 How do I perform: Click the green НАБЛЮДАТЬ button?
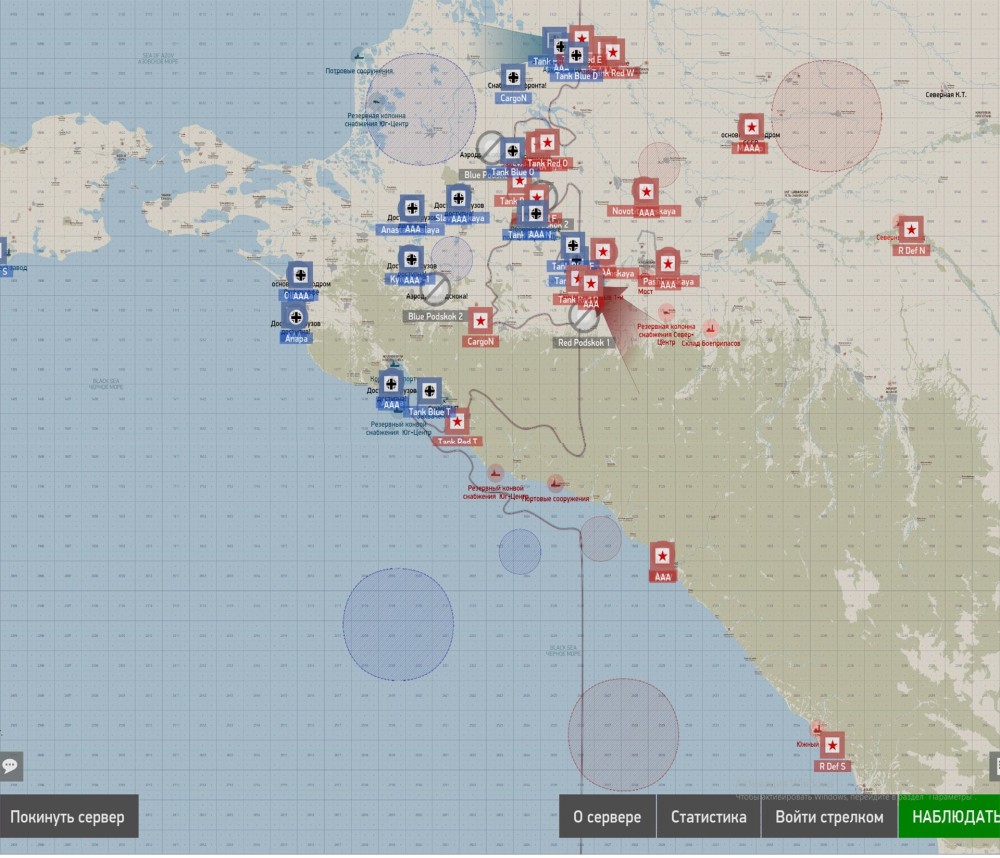(949, 817)
